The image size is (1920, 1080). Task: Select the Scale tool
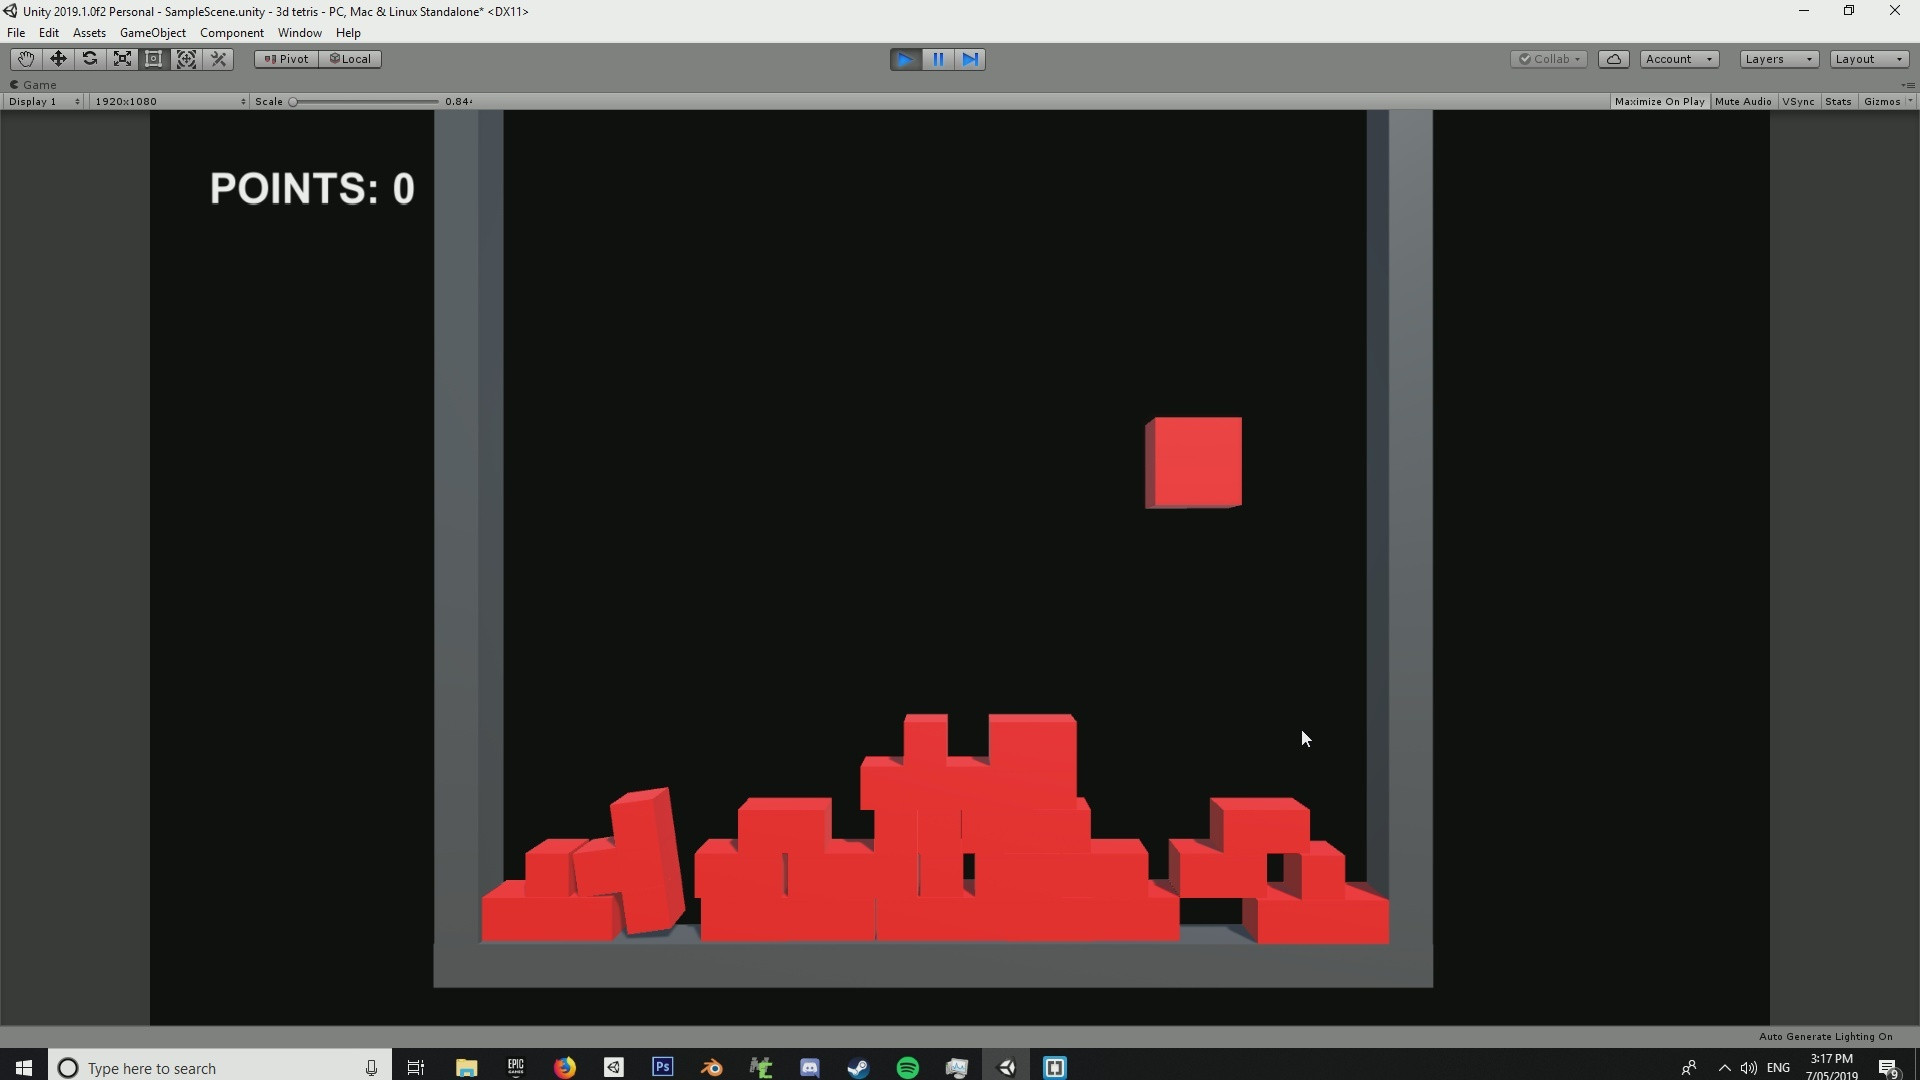point(122,59)
